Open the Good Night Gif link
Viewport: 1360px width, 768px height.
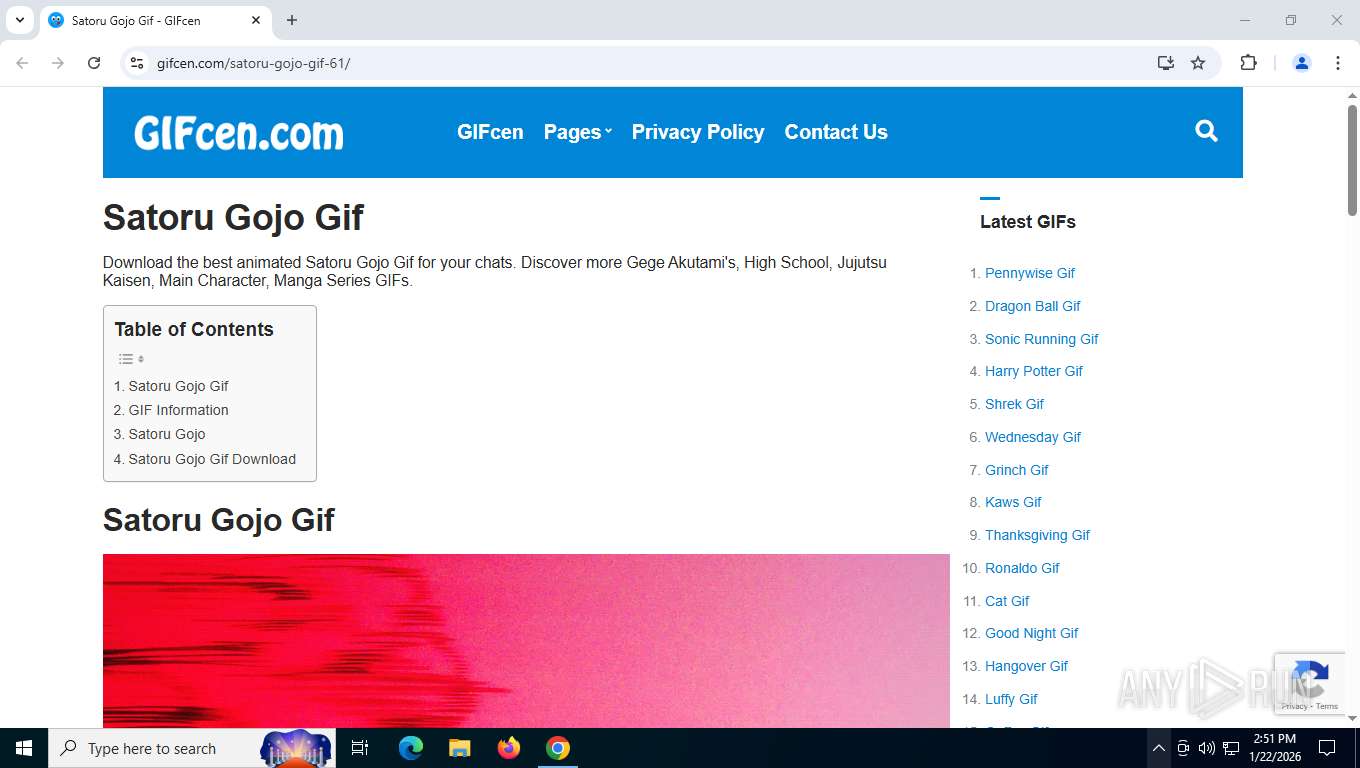1032,633
